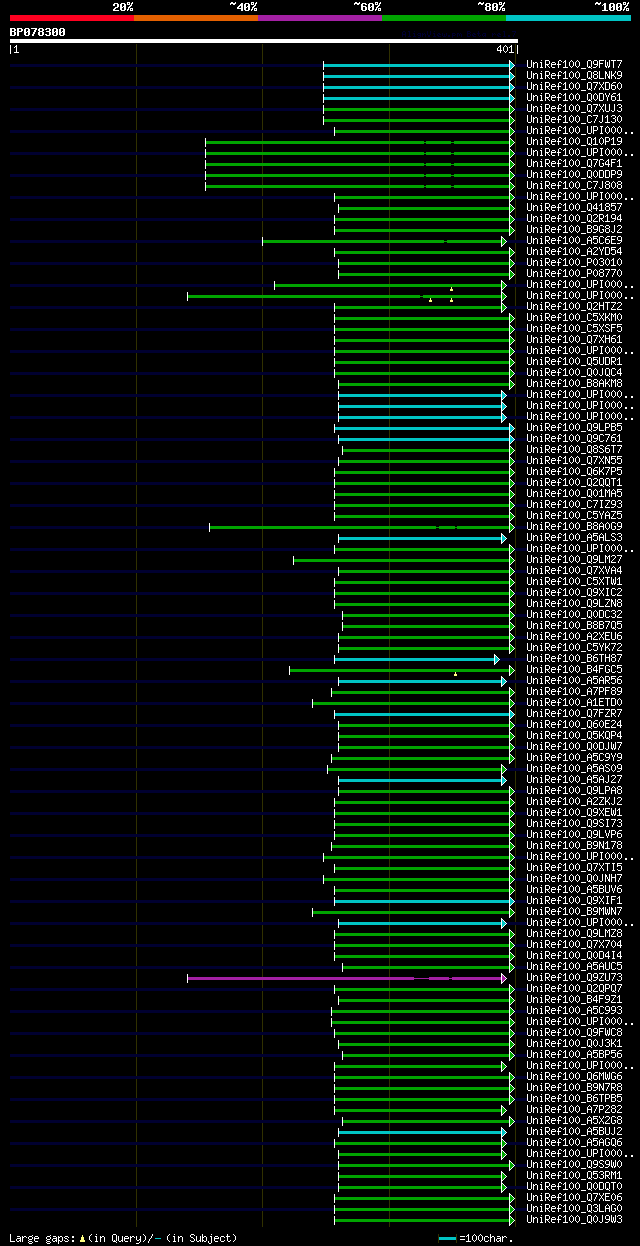Choose the UniRef100_B8A0G9 hit

[574, 526]
